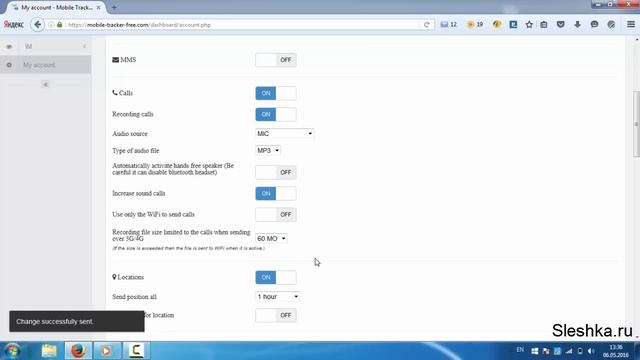Open the 60 MO file size dropdown

pyautogui.click(x=271, y=238)
